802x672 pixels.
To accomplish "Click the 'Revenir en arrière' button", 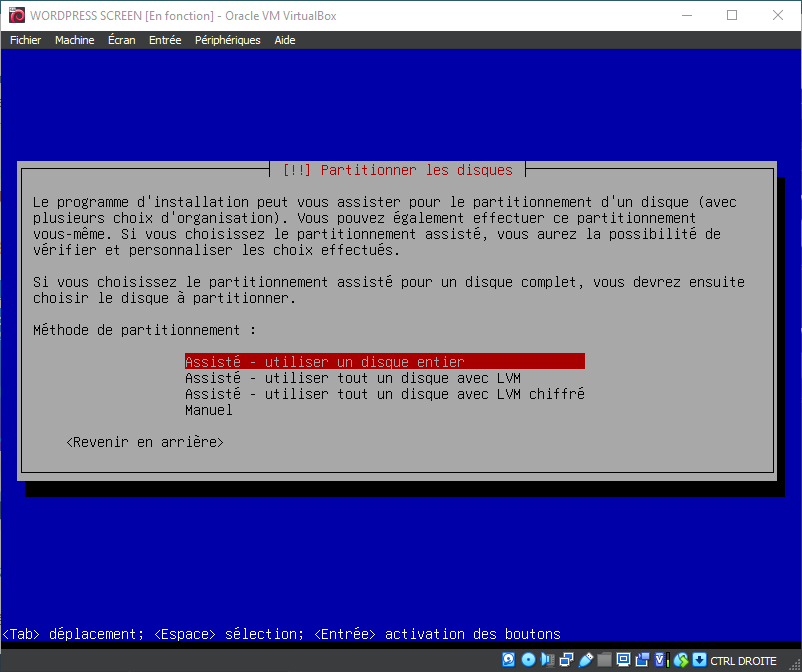I will pos(145,442).
